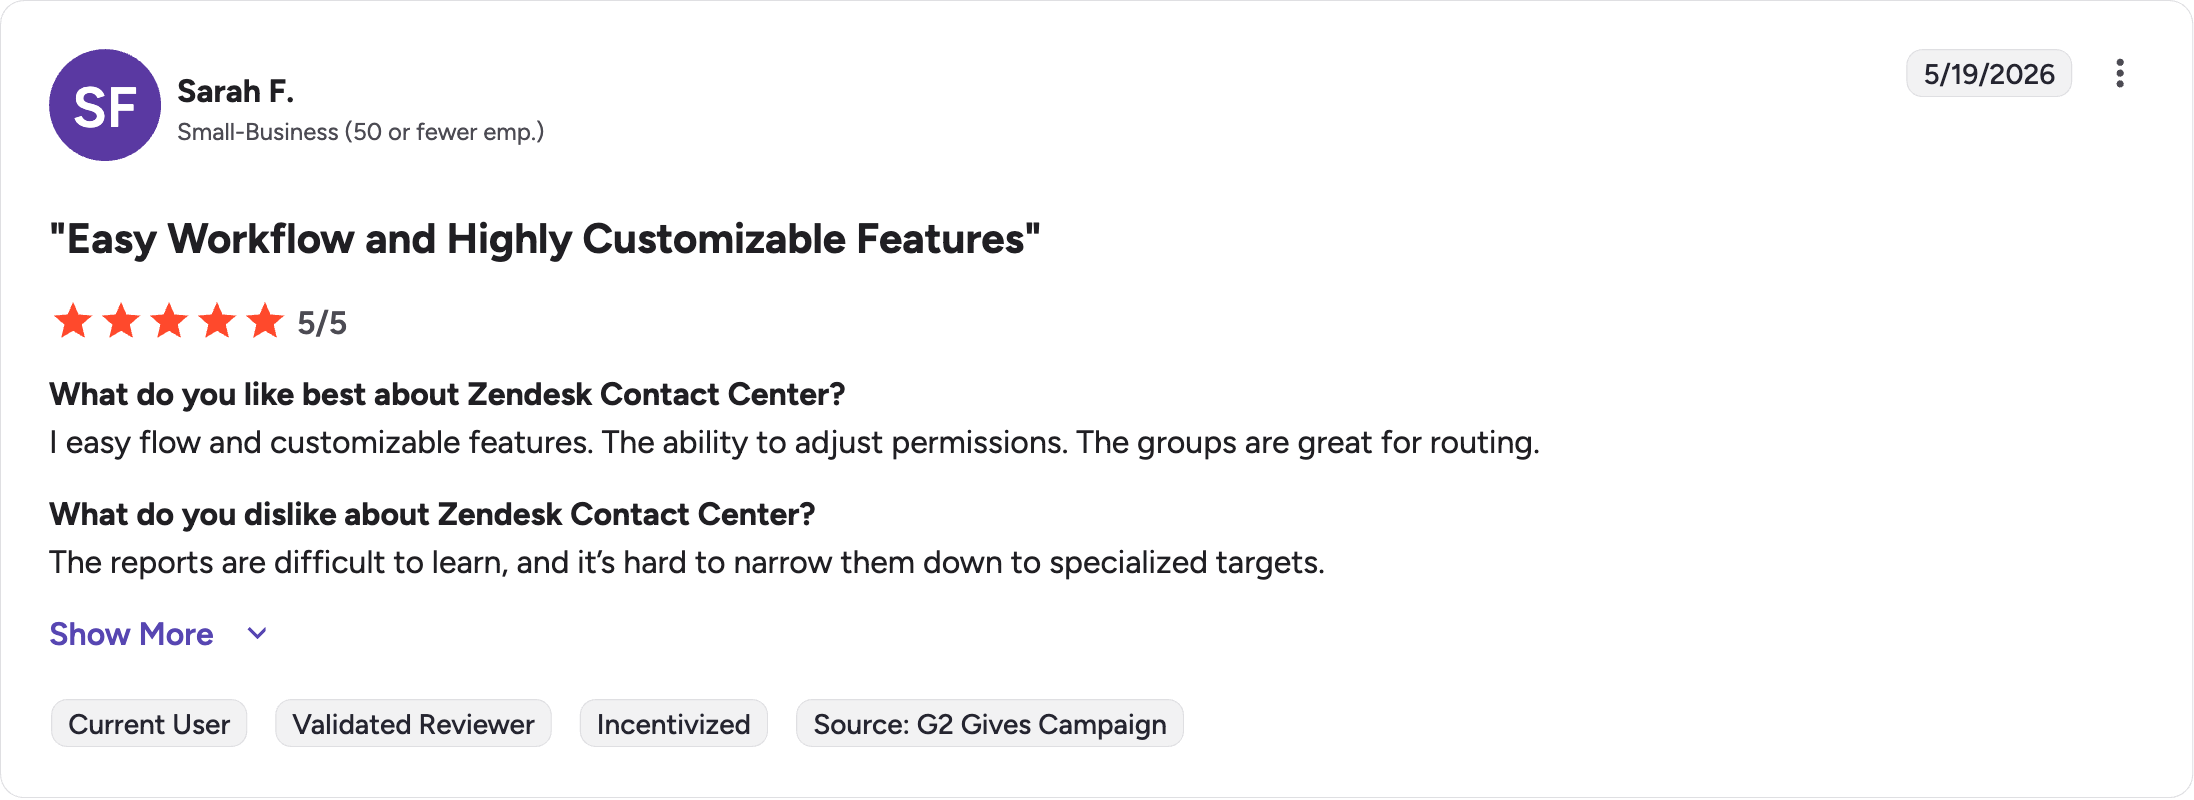
Task: Click the Incentivized badge
Action: [x=673, y=724]
